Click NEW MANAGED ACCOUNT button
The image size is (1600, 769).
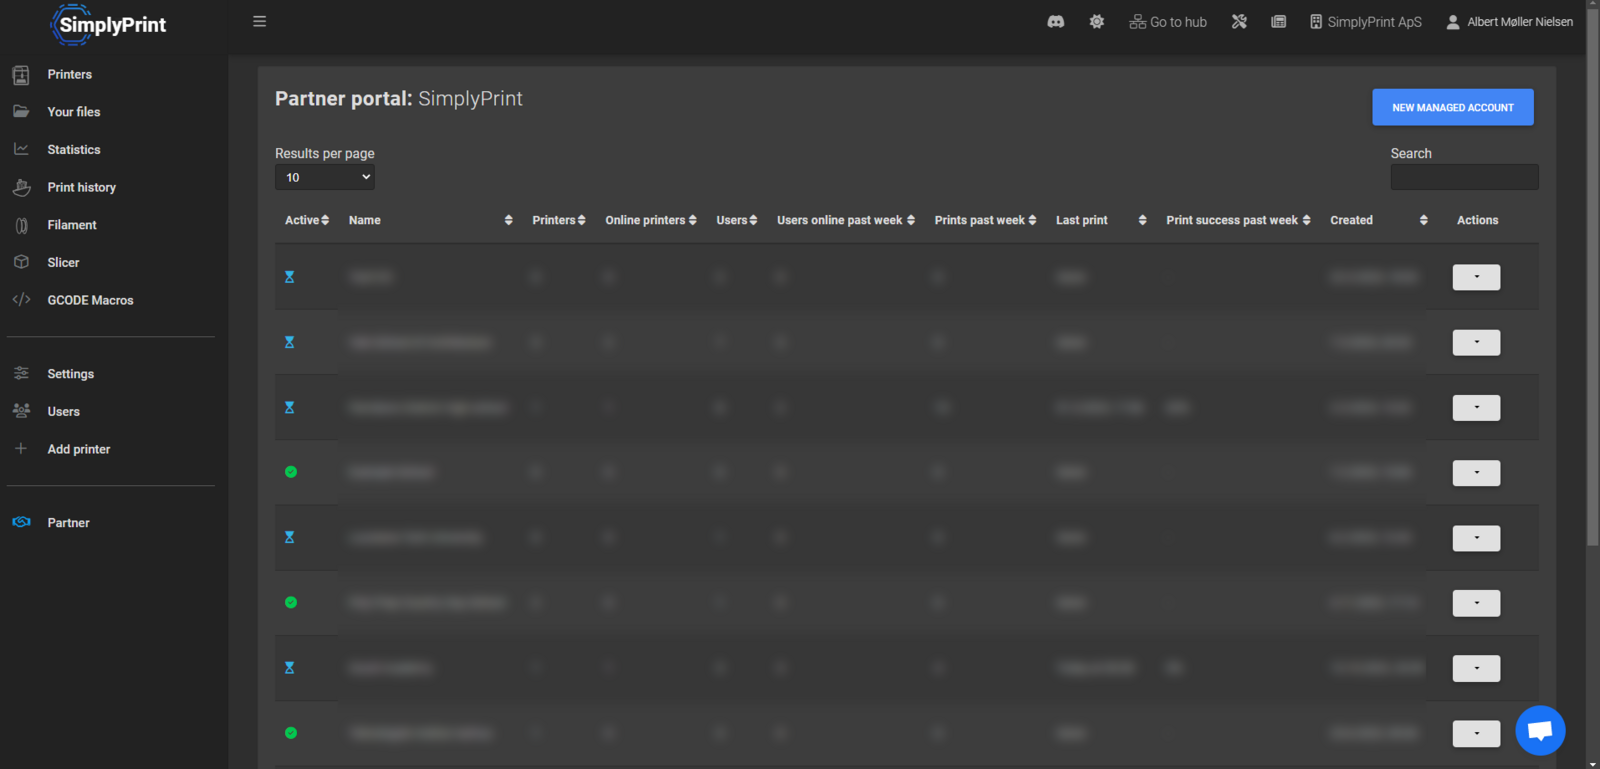click(1453, 107)
